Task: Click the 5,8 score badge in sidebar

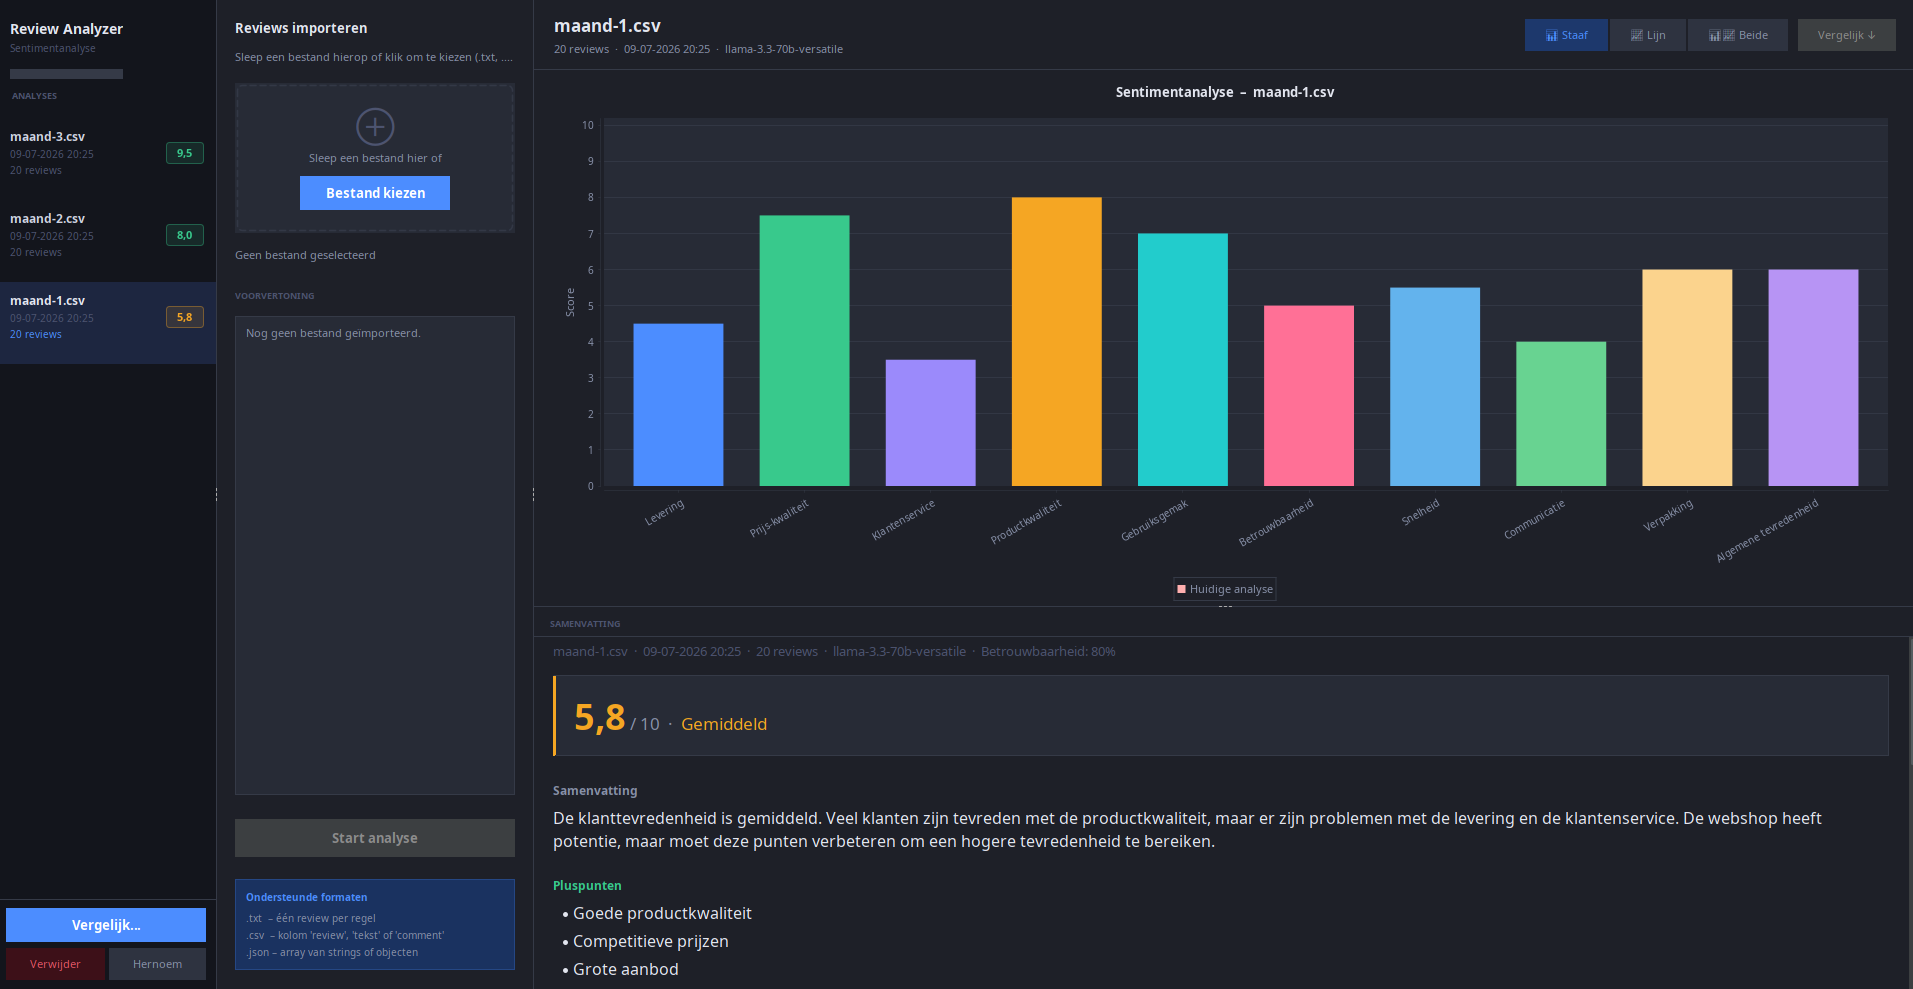Action: pos(185,317)
